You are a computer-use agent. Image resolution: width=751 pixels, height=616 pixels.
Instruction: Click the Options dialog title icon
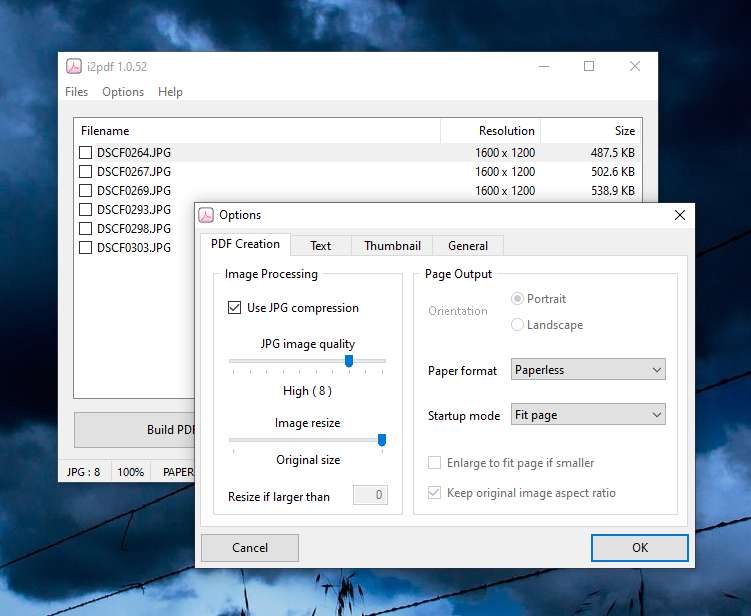coord(206,215)
